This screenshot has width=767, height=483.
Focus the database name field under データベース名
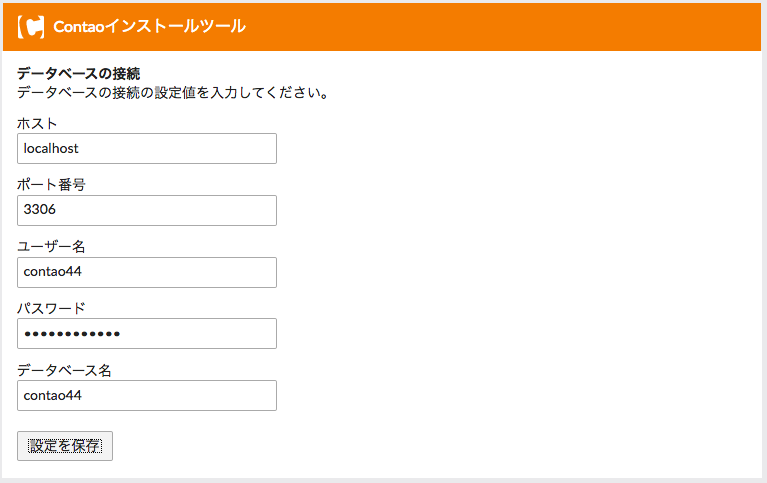point(147,395)
